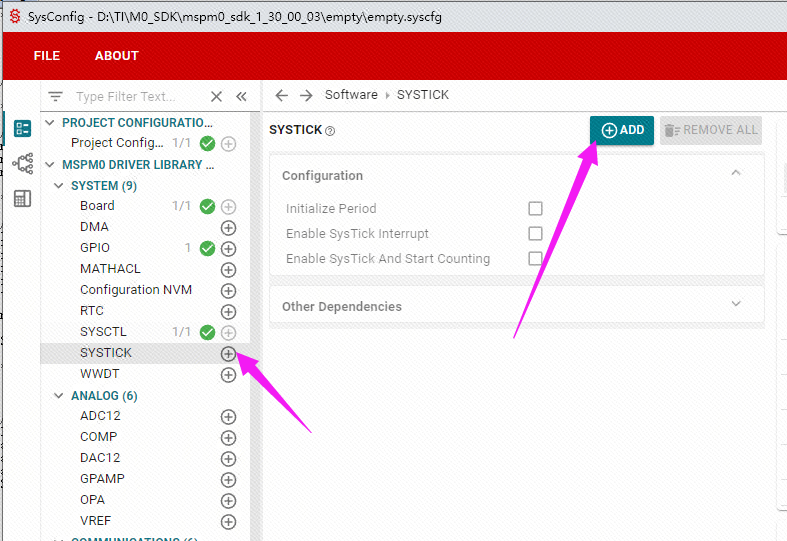The width and height of the screenshot is (787, 541).
Task: Collapse the ANALOG (6) tree group
Action: coord(59,395)
